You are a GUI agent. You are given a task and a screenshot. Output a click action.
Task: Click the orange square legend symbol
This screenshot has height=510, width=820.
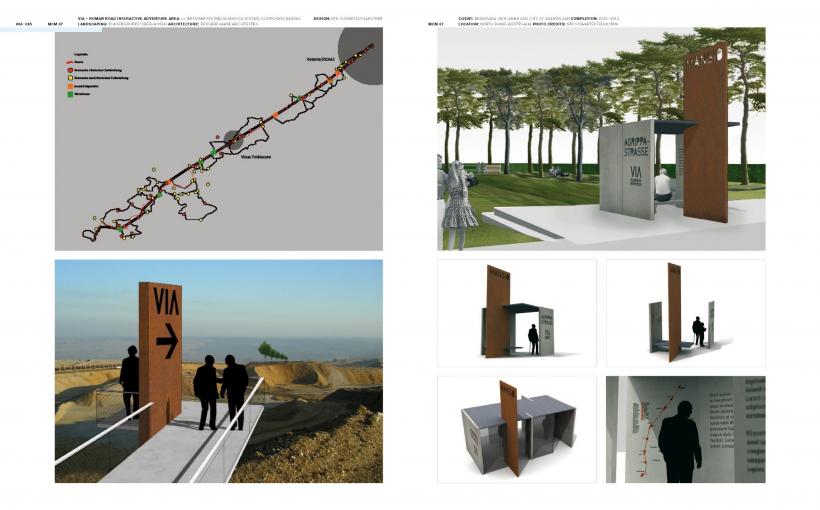[67, 86]
